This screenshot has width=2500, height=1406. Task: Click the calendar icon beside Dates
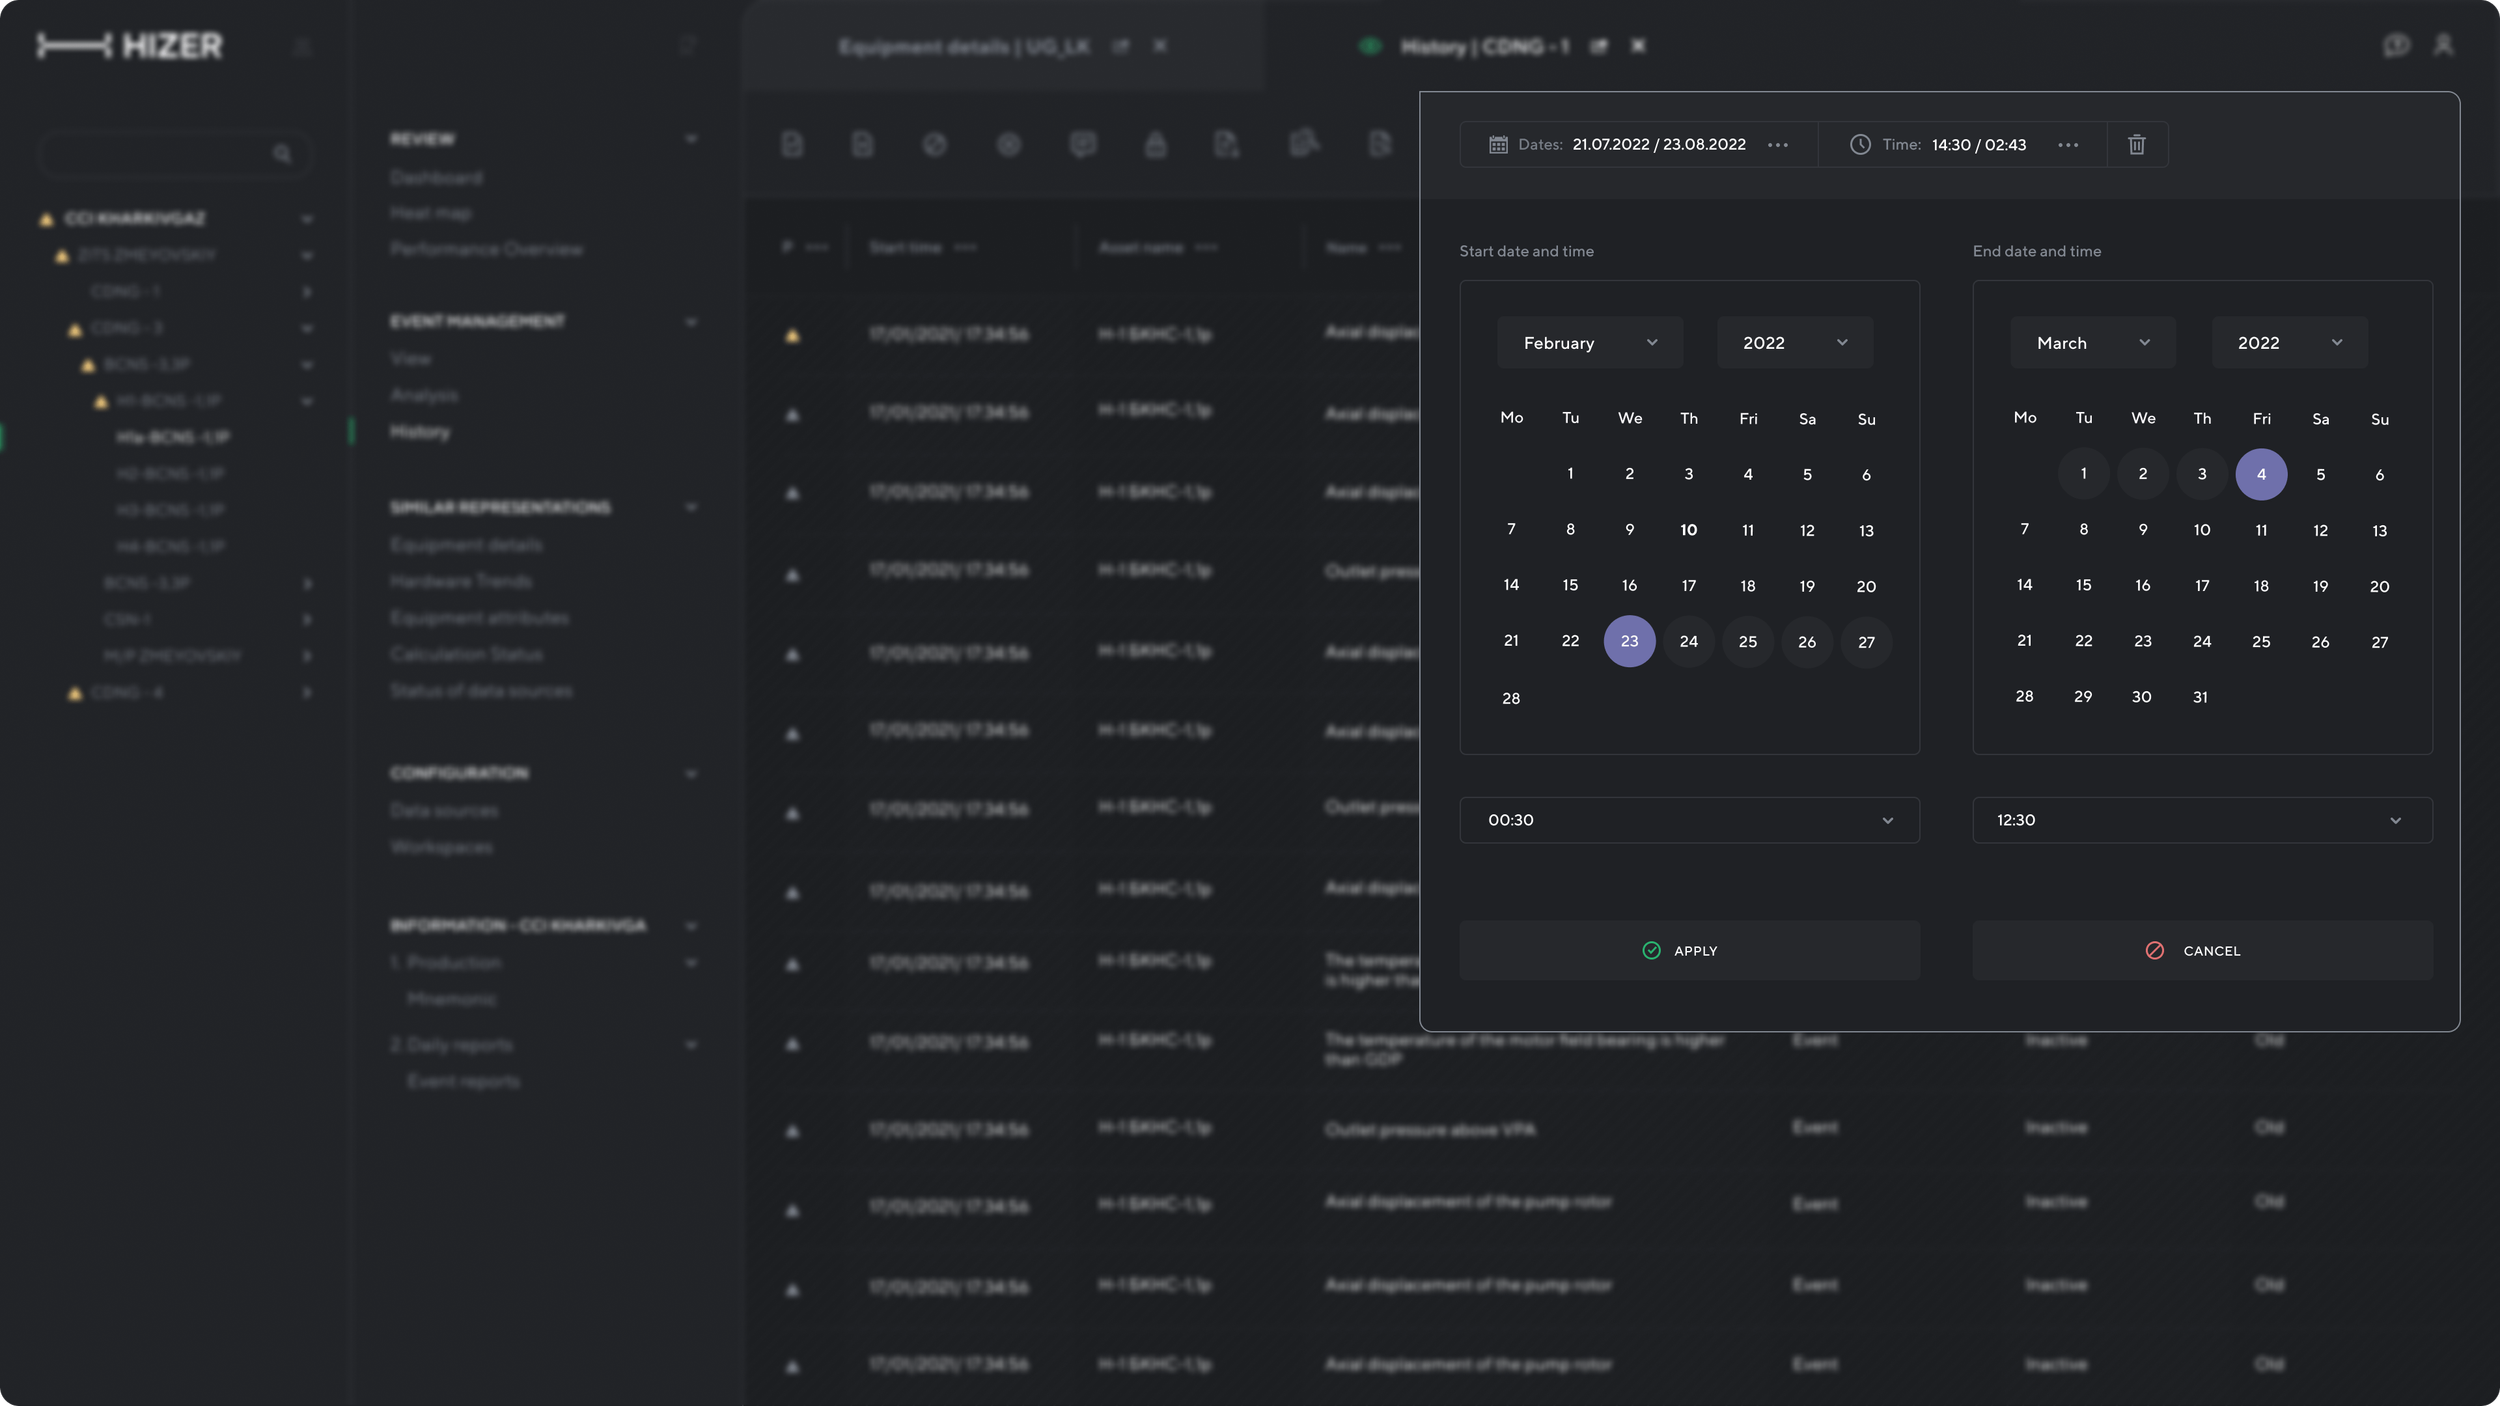pyautogui.click(x=1497, y=145)
